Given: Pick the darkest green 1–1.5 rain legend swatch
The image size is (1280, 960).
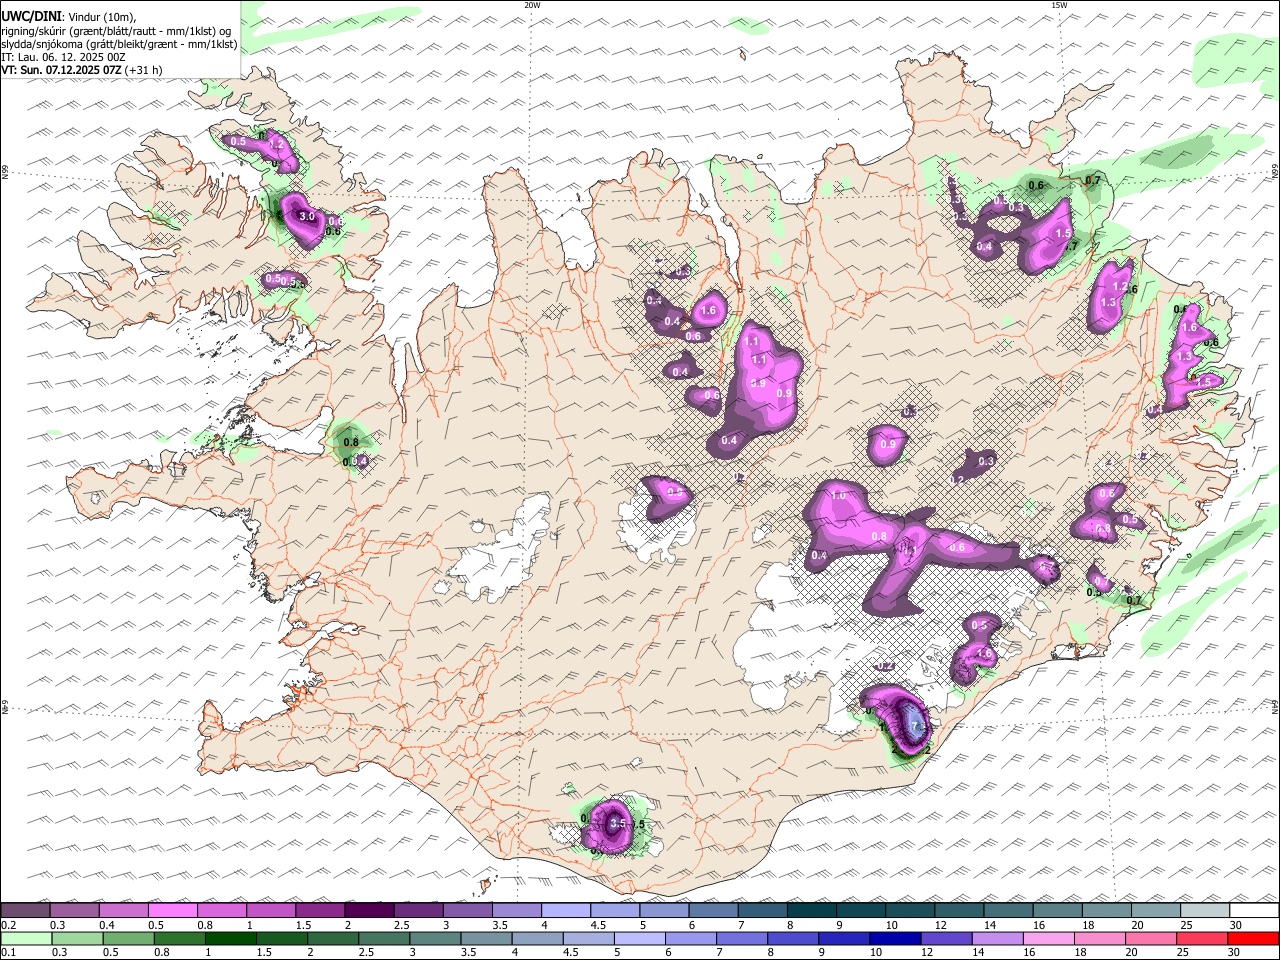Looking at the screenshot, I should pyautogui.click(x=231, y=939).
